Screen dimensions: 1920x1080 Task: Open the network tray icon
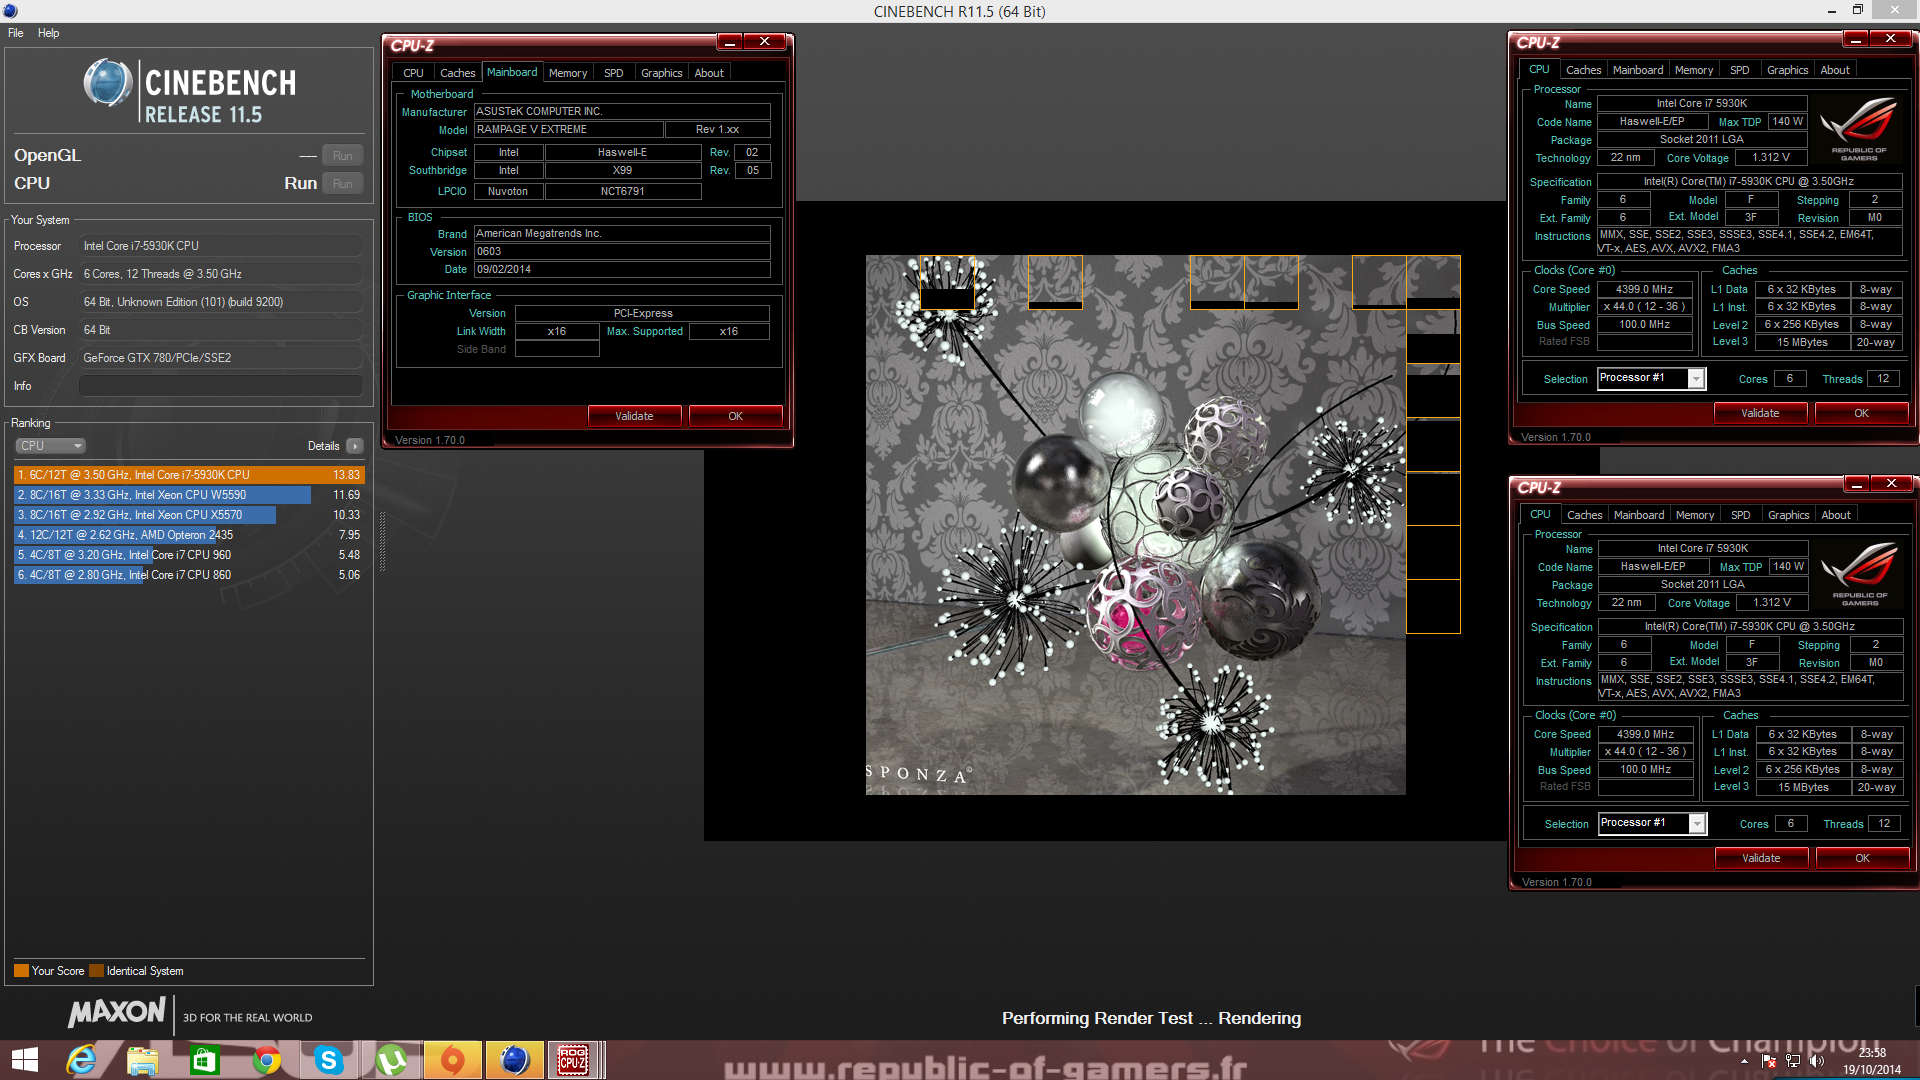[x=1792, y=1061]
